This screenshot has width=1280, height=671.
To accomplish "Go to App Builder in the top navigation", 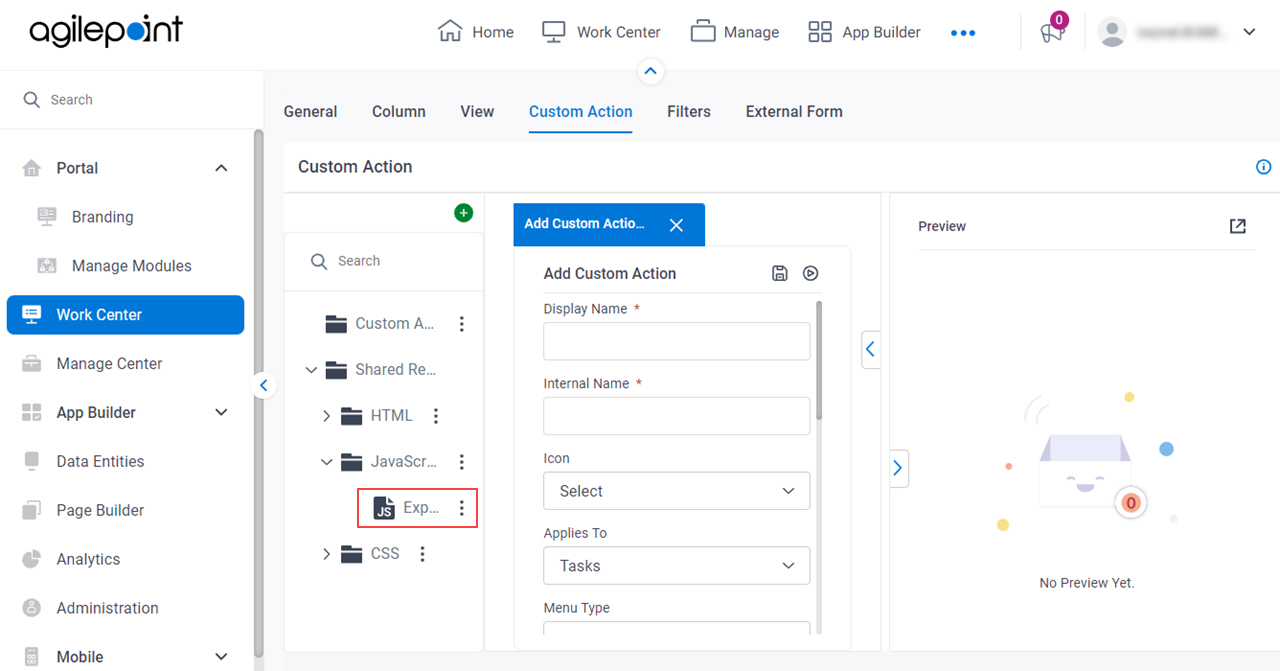I will (x=864, y=32).
